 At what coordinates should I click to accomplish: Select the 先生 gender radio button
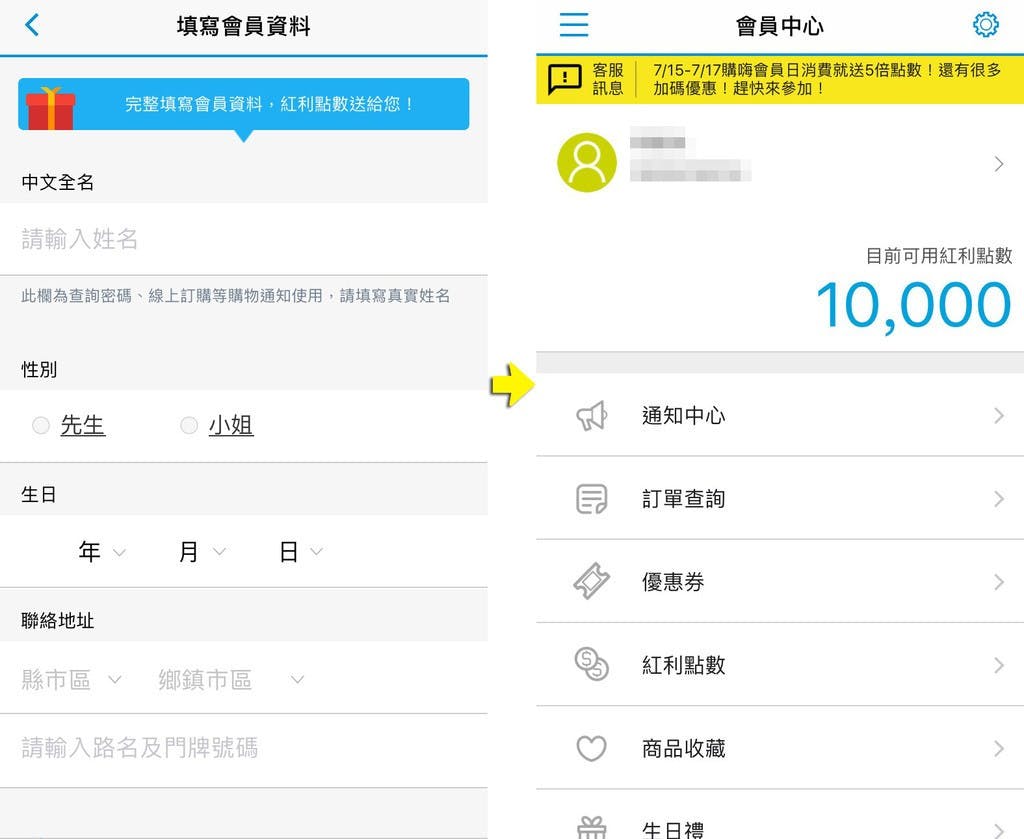coord(41,425)
